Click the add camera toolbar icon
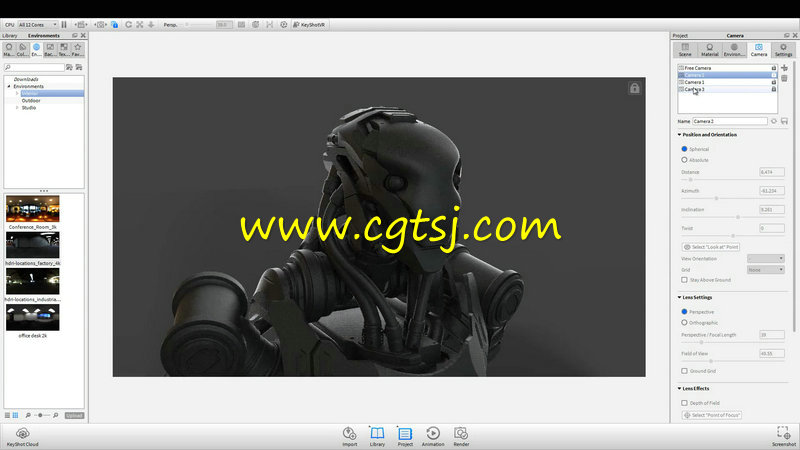The height and width of the screenshot is (450, 800). coord(100,24)
